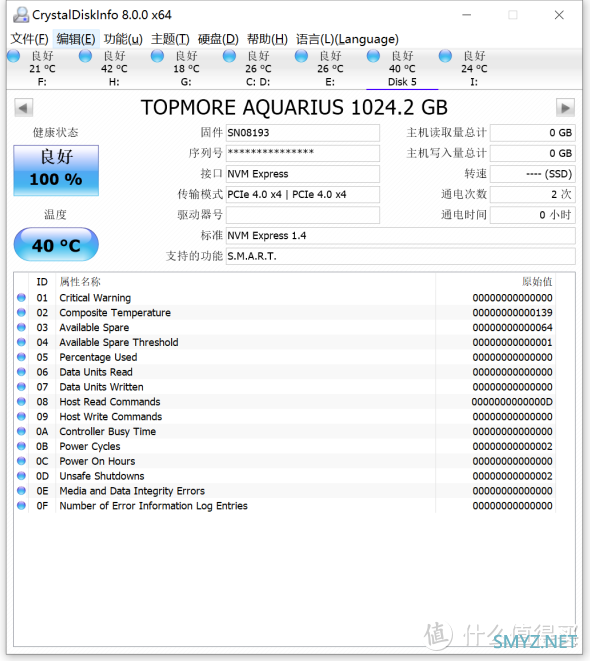The width and height of the screenshot is (590, 661).
Task: Click status dot for Unsafe Shutdowns row
Action: [21, 476]
